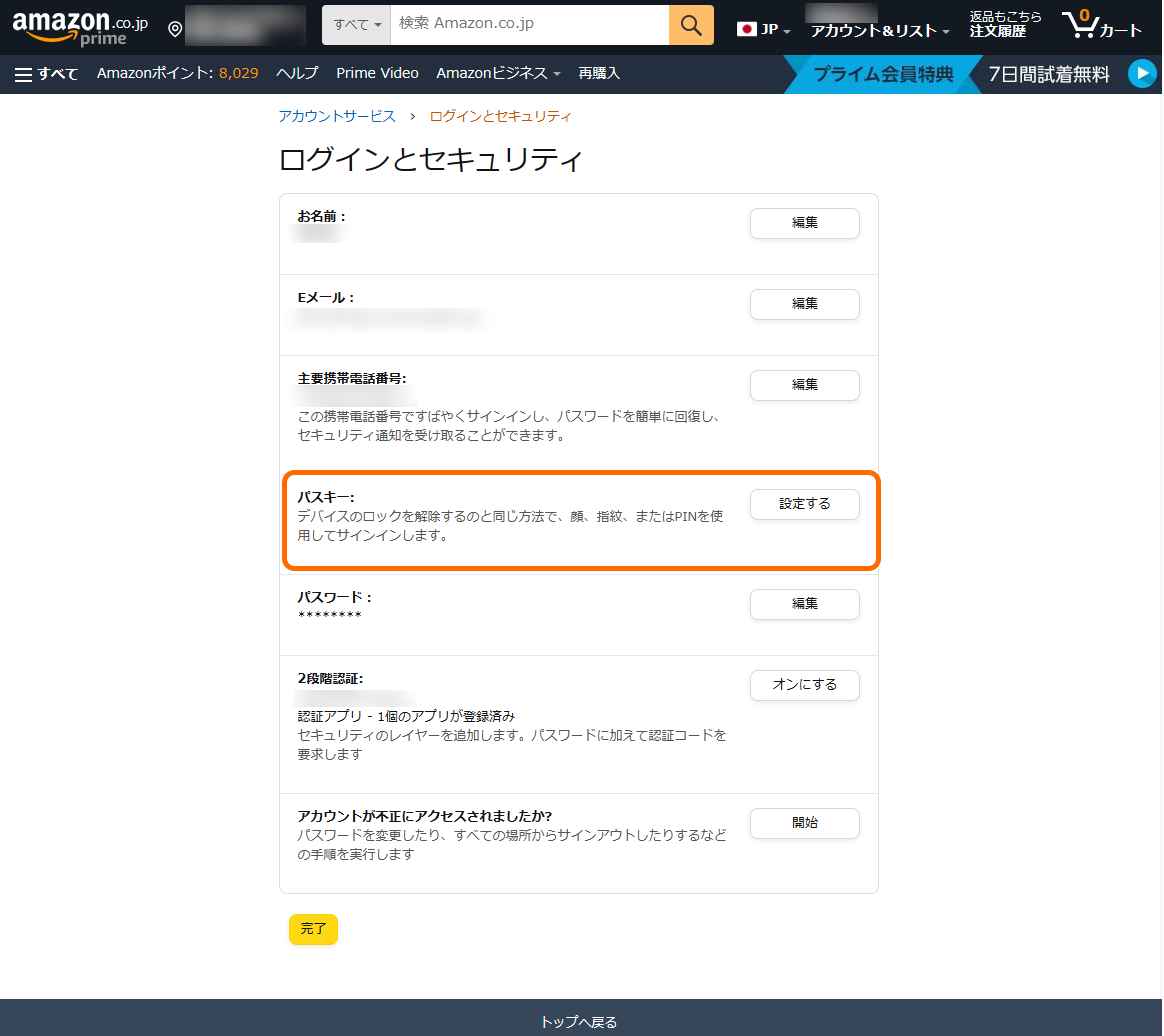Open ヘルプ from the navigation bar
The width and height of the screenshot is (1164, 1036).
(x=296, y=73)
